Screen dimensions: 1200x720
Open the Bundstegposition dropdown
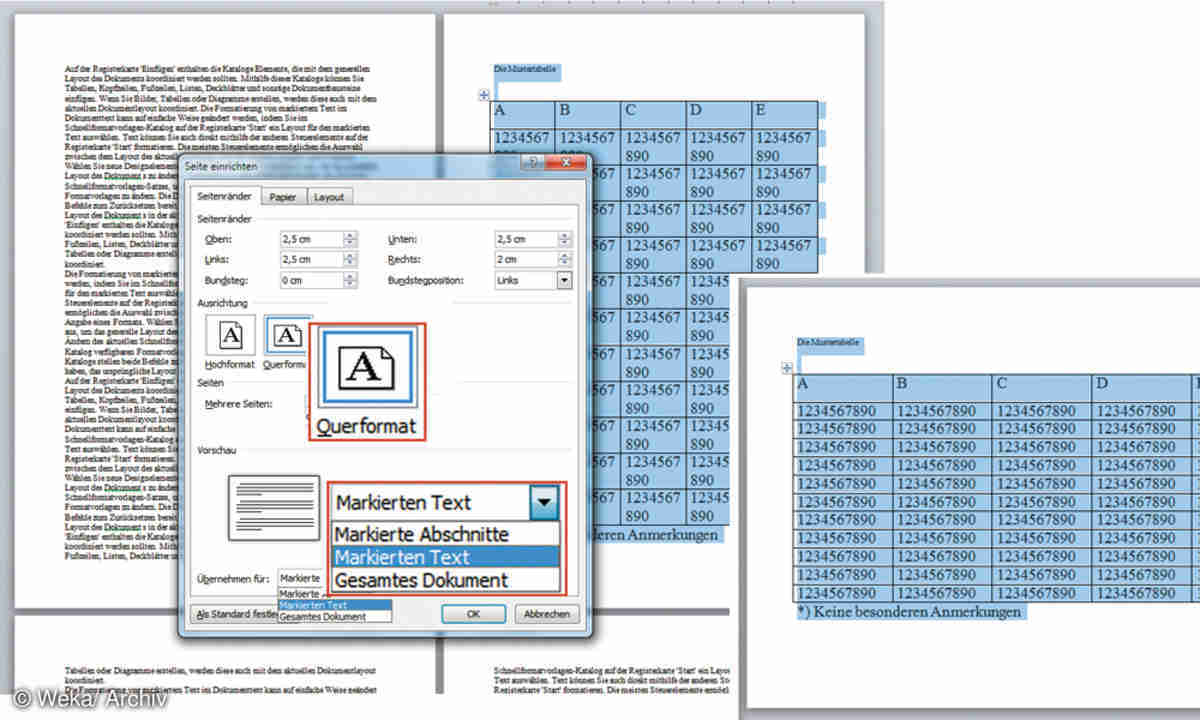coord(564,281)
